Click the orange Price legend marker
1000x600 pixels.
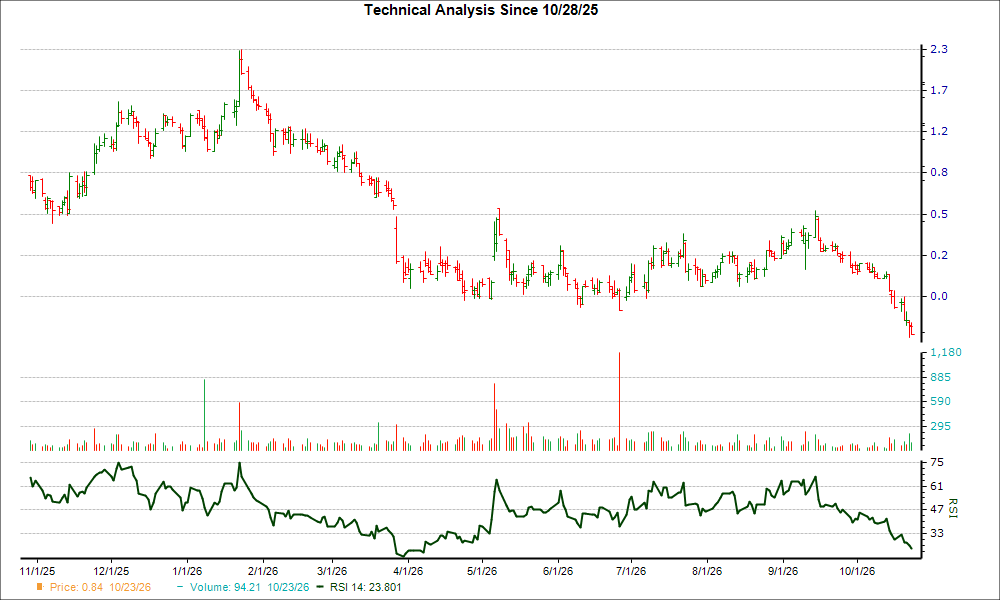point(40,587)
